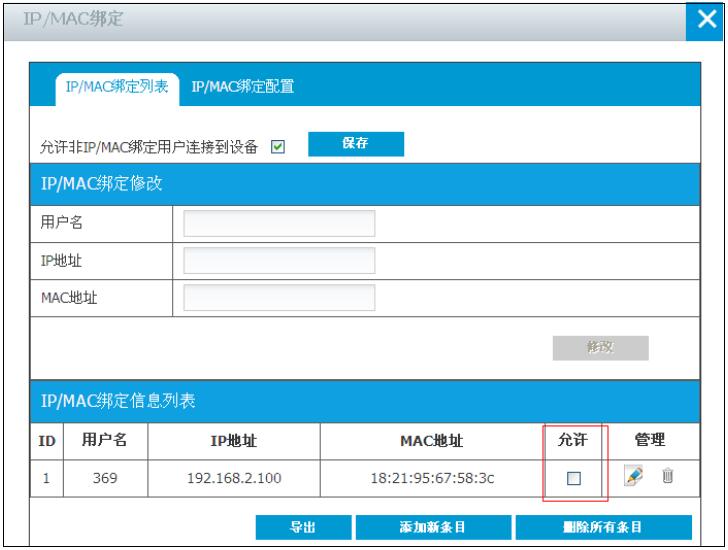Add a new entry with 添加新条目

(432, 528)
